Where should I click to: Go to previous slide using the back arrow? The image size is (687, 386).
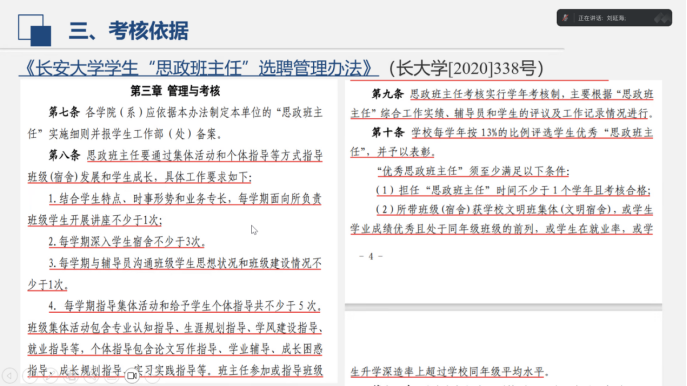tap(9, 375)
